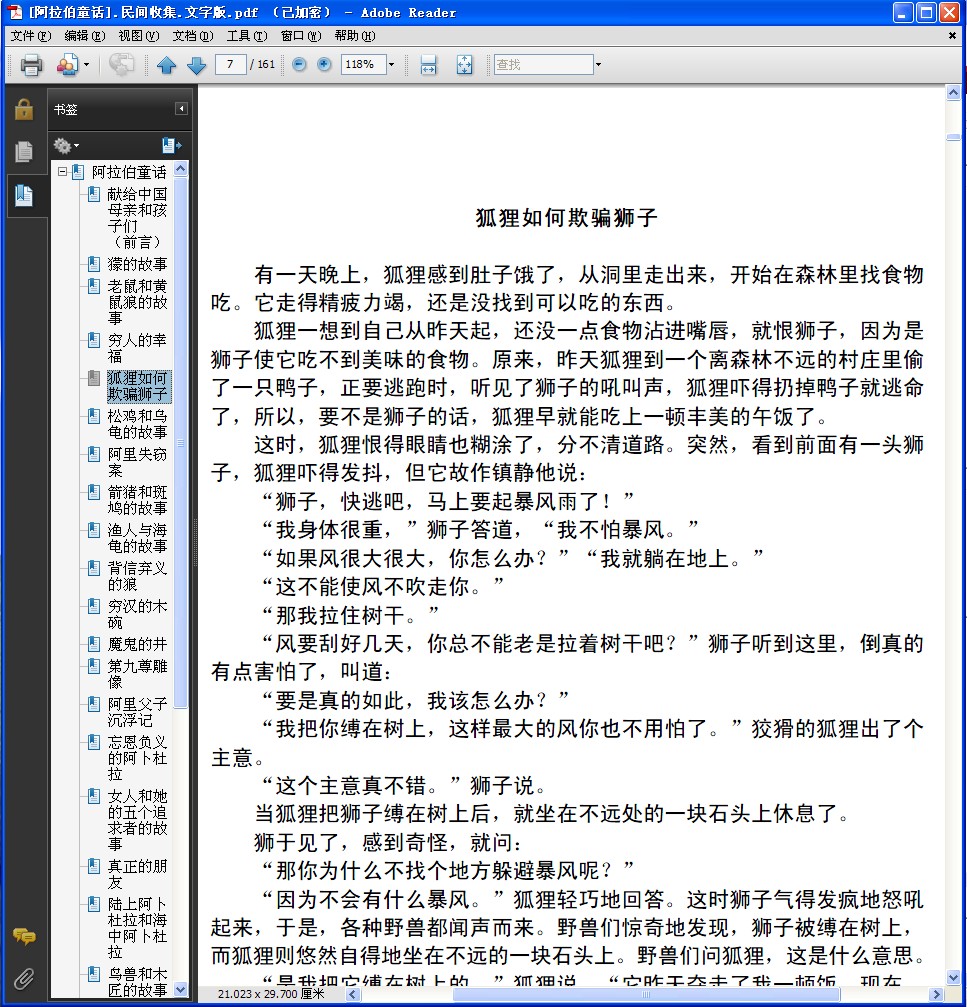Click horizontal scroll right arrow
The image size is (967, 1007).
point(937,994)
